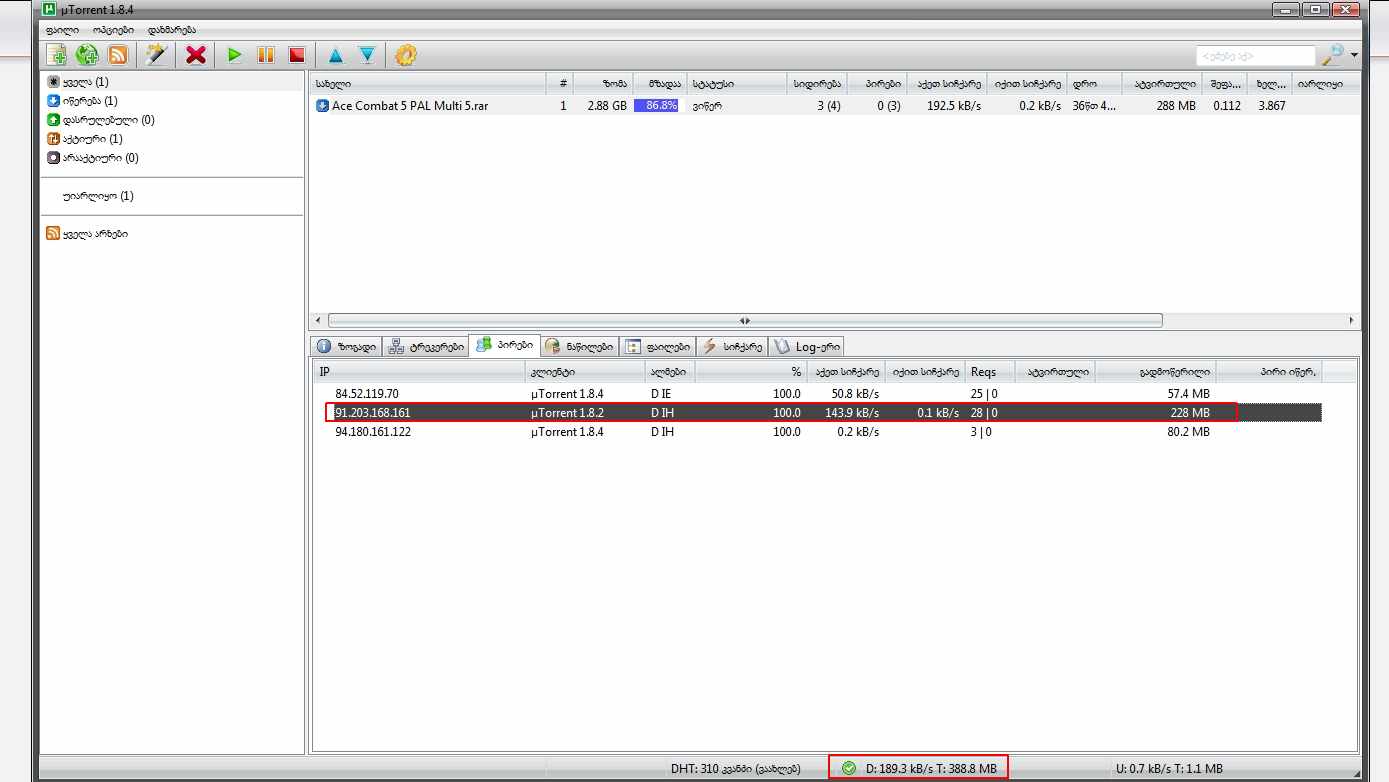Click the horizontal scrollbar thumb in torrent list
1389x782 pixels.
coord(745,320)
